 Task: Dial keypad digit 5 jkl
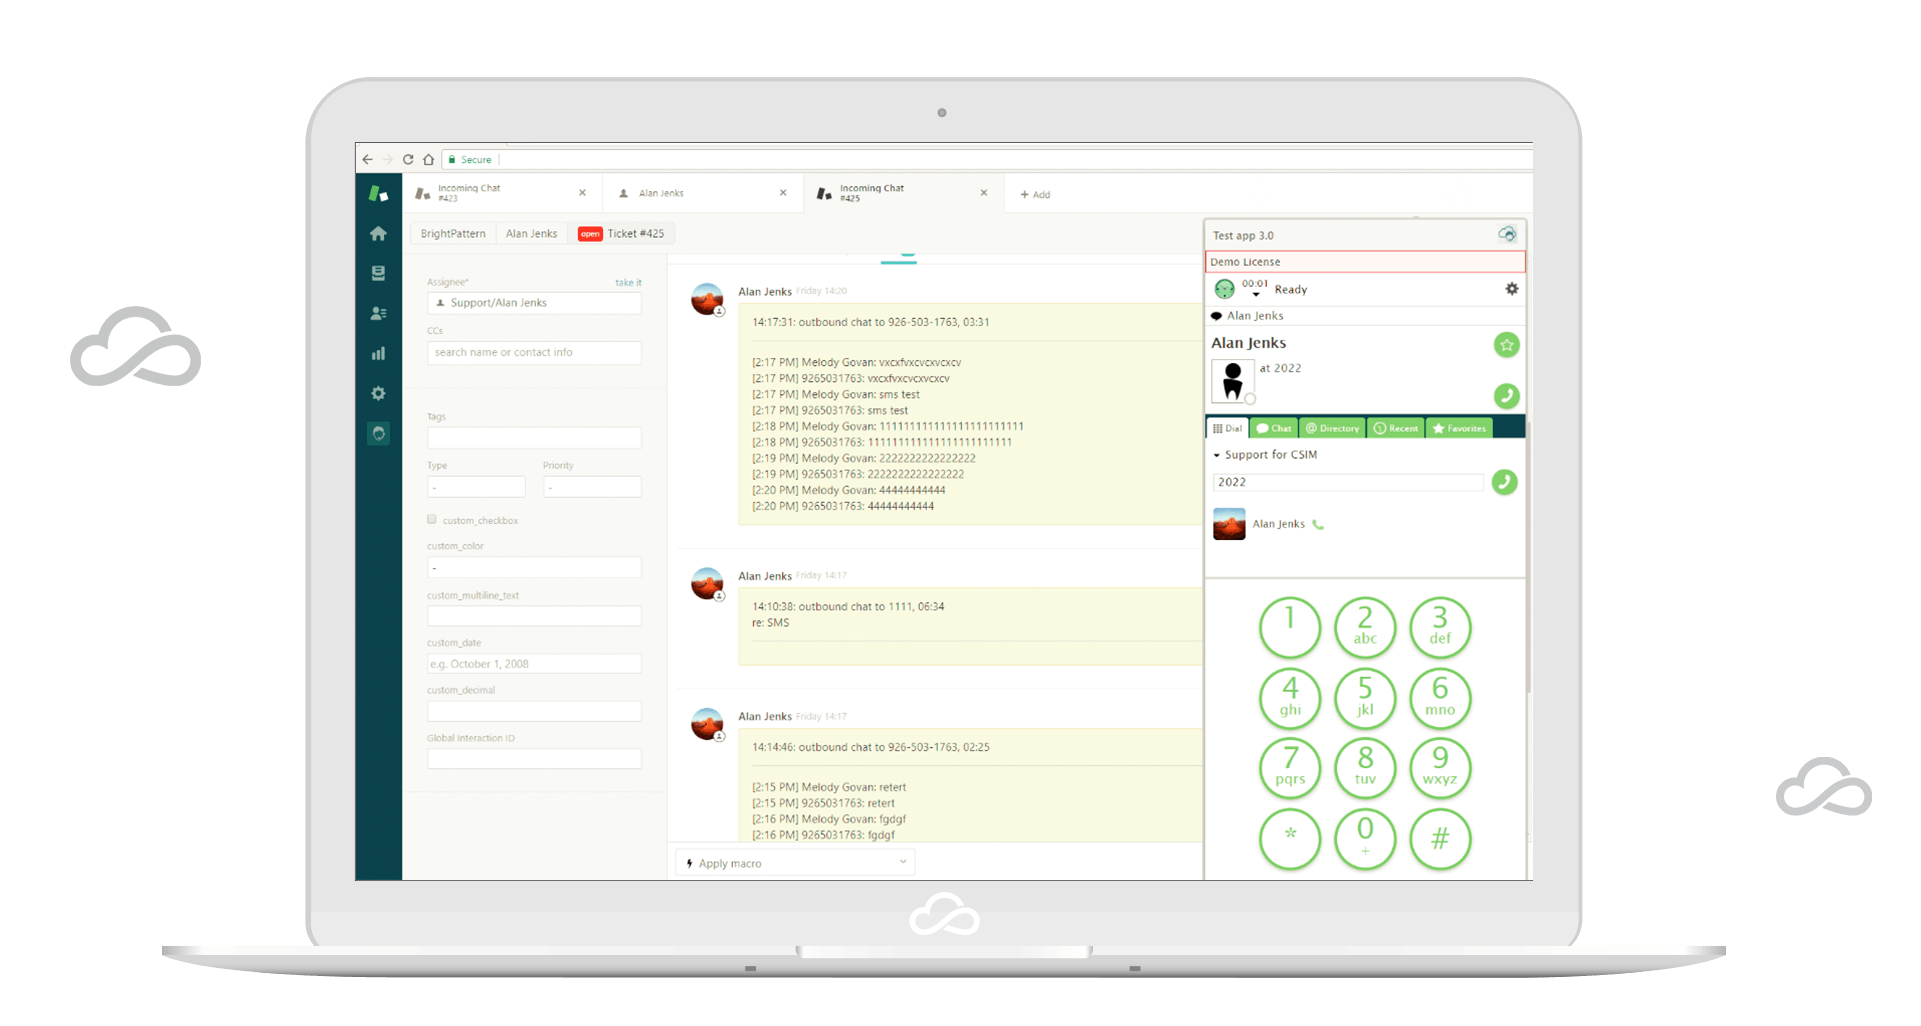point(1365,697)
